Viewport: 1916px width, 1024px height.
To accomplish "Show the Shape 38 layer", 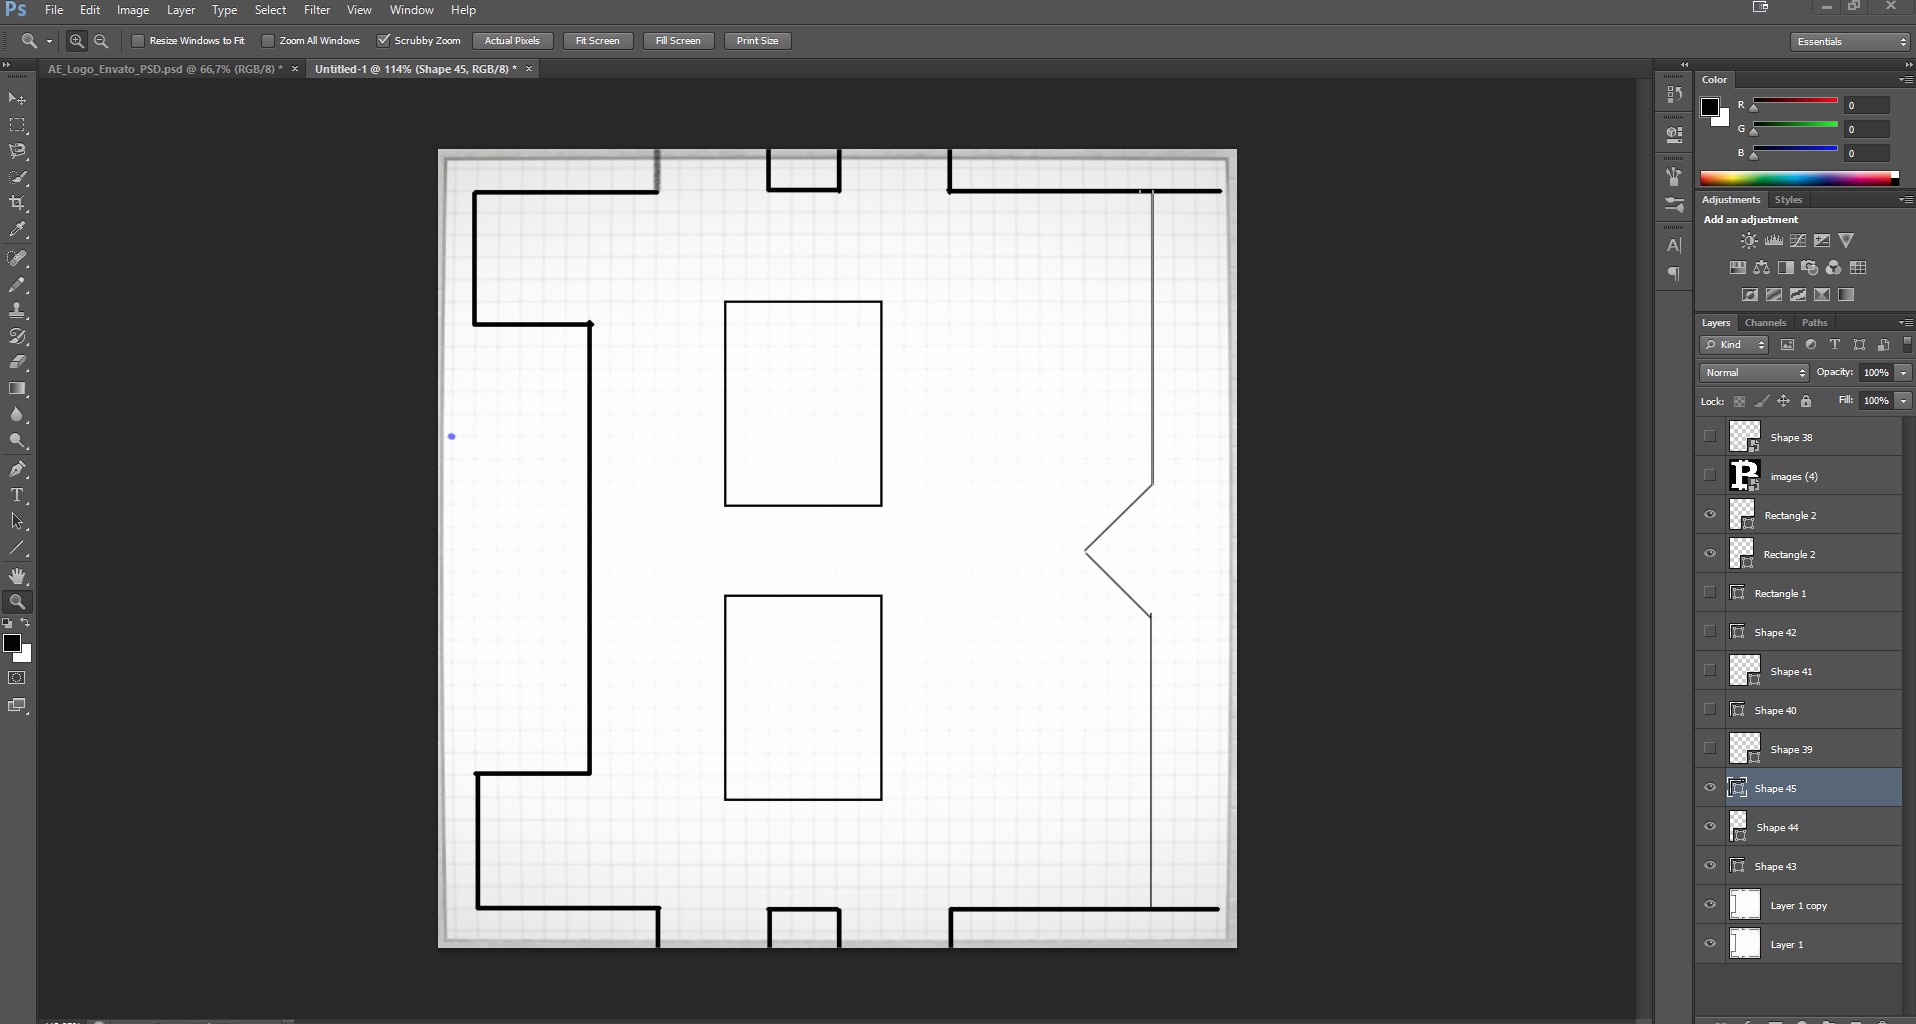I will (1710, 437).
